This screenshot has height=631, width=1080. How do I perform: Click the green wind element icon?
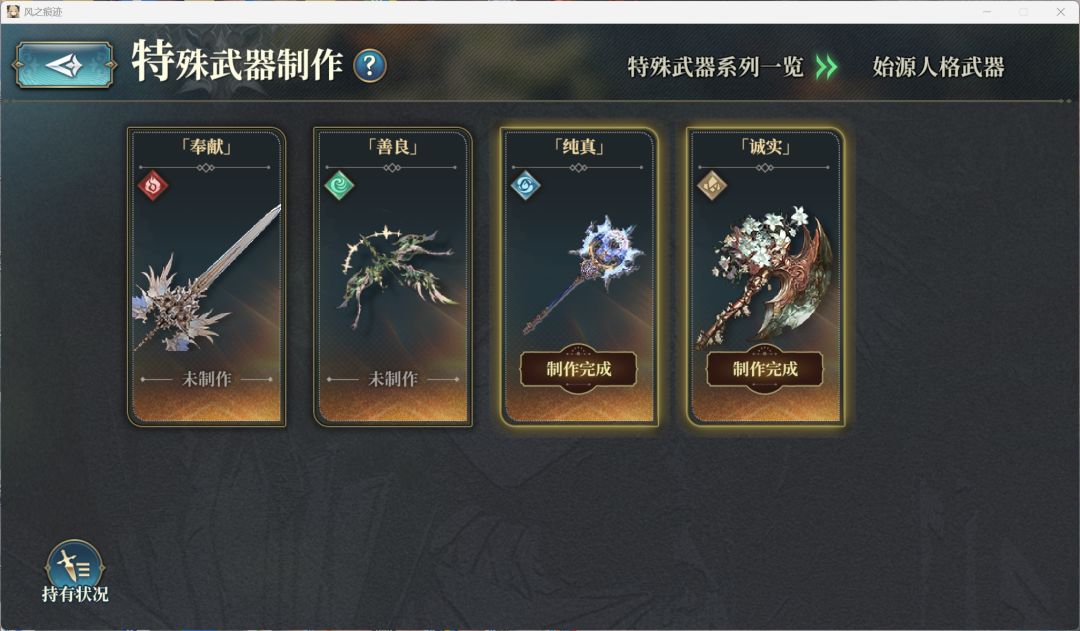(x=340, y=185)
